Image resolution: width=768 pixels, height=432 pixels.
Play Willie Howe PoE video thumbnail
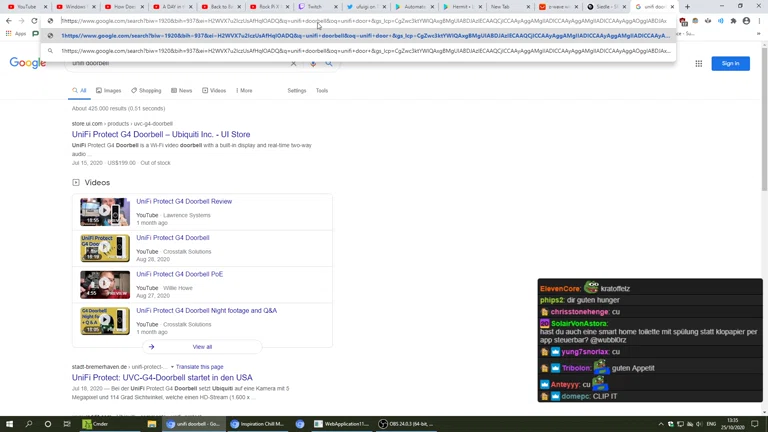coord(105,285)
